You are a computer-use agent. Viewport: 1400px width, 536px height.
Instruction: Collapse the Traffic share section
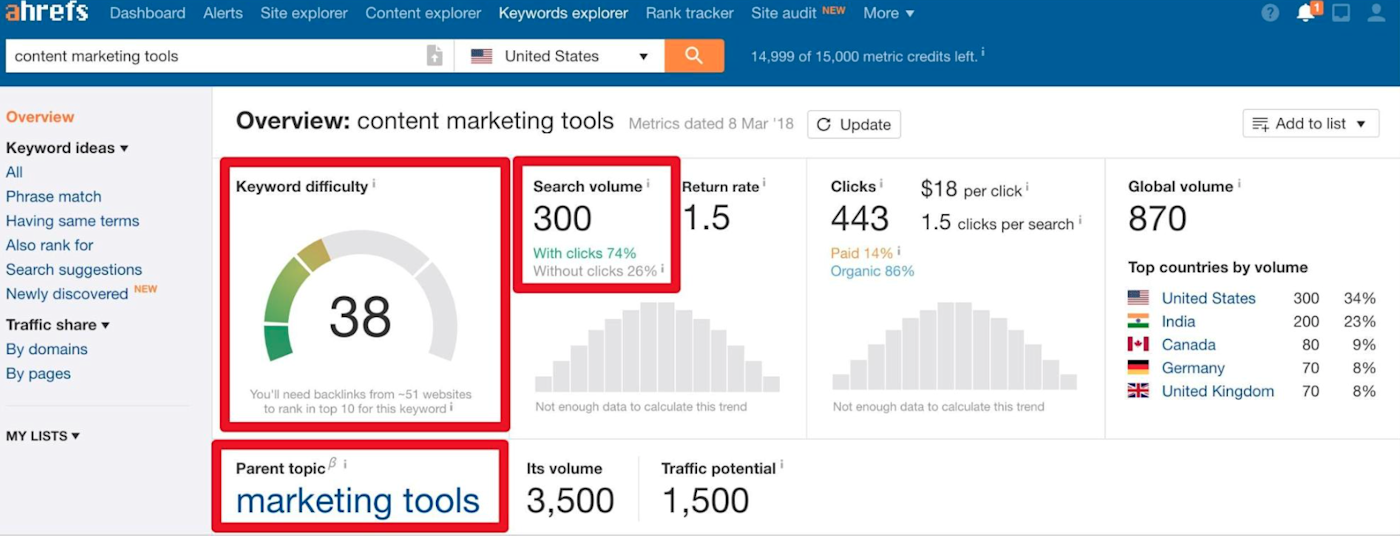pyautogui.click(x=58, y=325)
